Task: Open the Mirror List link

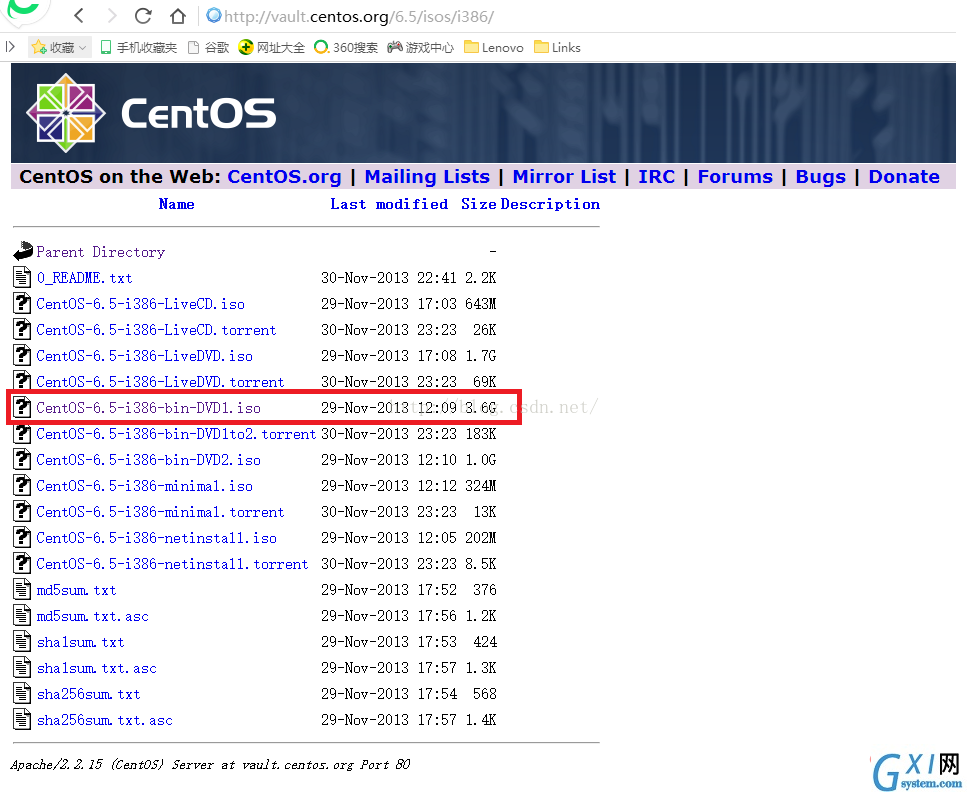Action: pyautogui.click(x=564, y=177)
